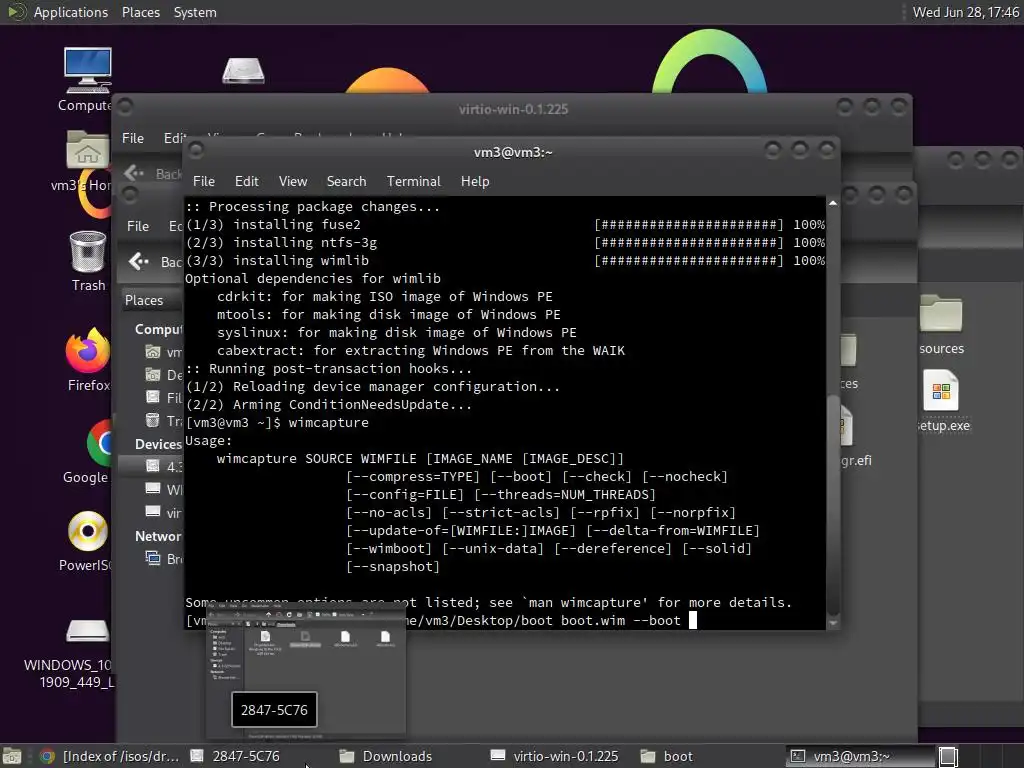Select the Computer desktop icon
The height and width of the screenshot is (768, 1024).
[x=87, y=80]
